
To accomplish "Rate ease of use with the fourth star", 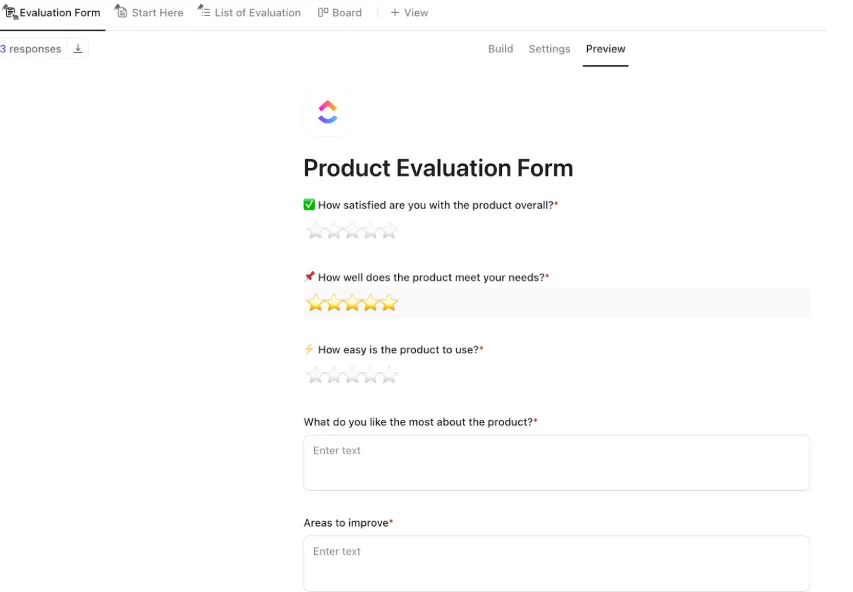I will click(x=370, y=375).
